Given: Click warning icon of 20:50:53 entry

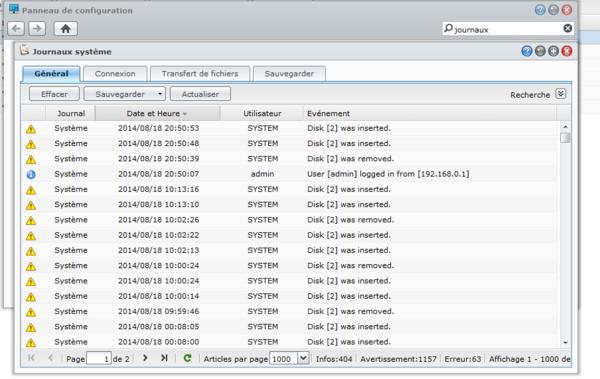Looking at the screenshot, I should 31,129.
